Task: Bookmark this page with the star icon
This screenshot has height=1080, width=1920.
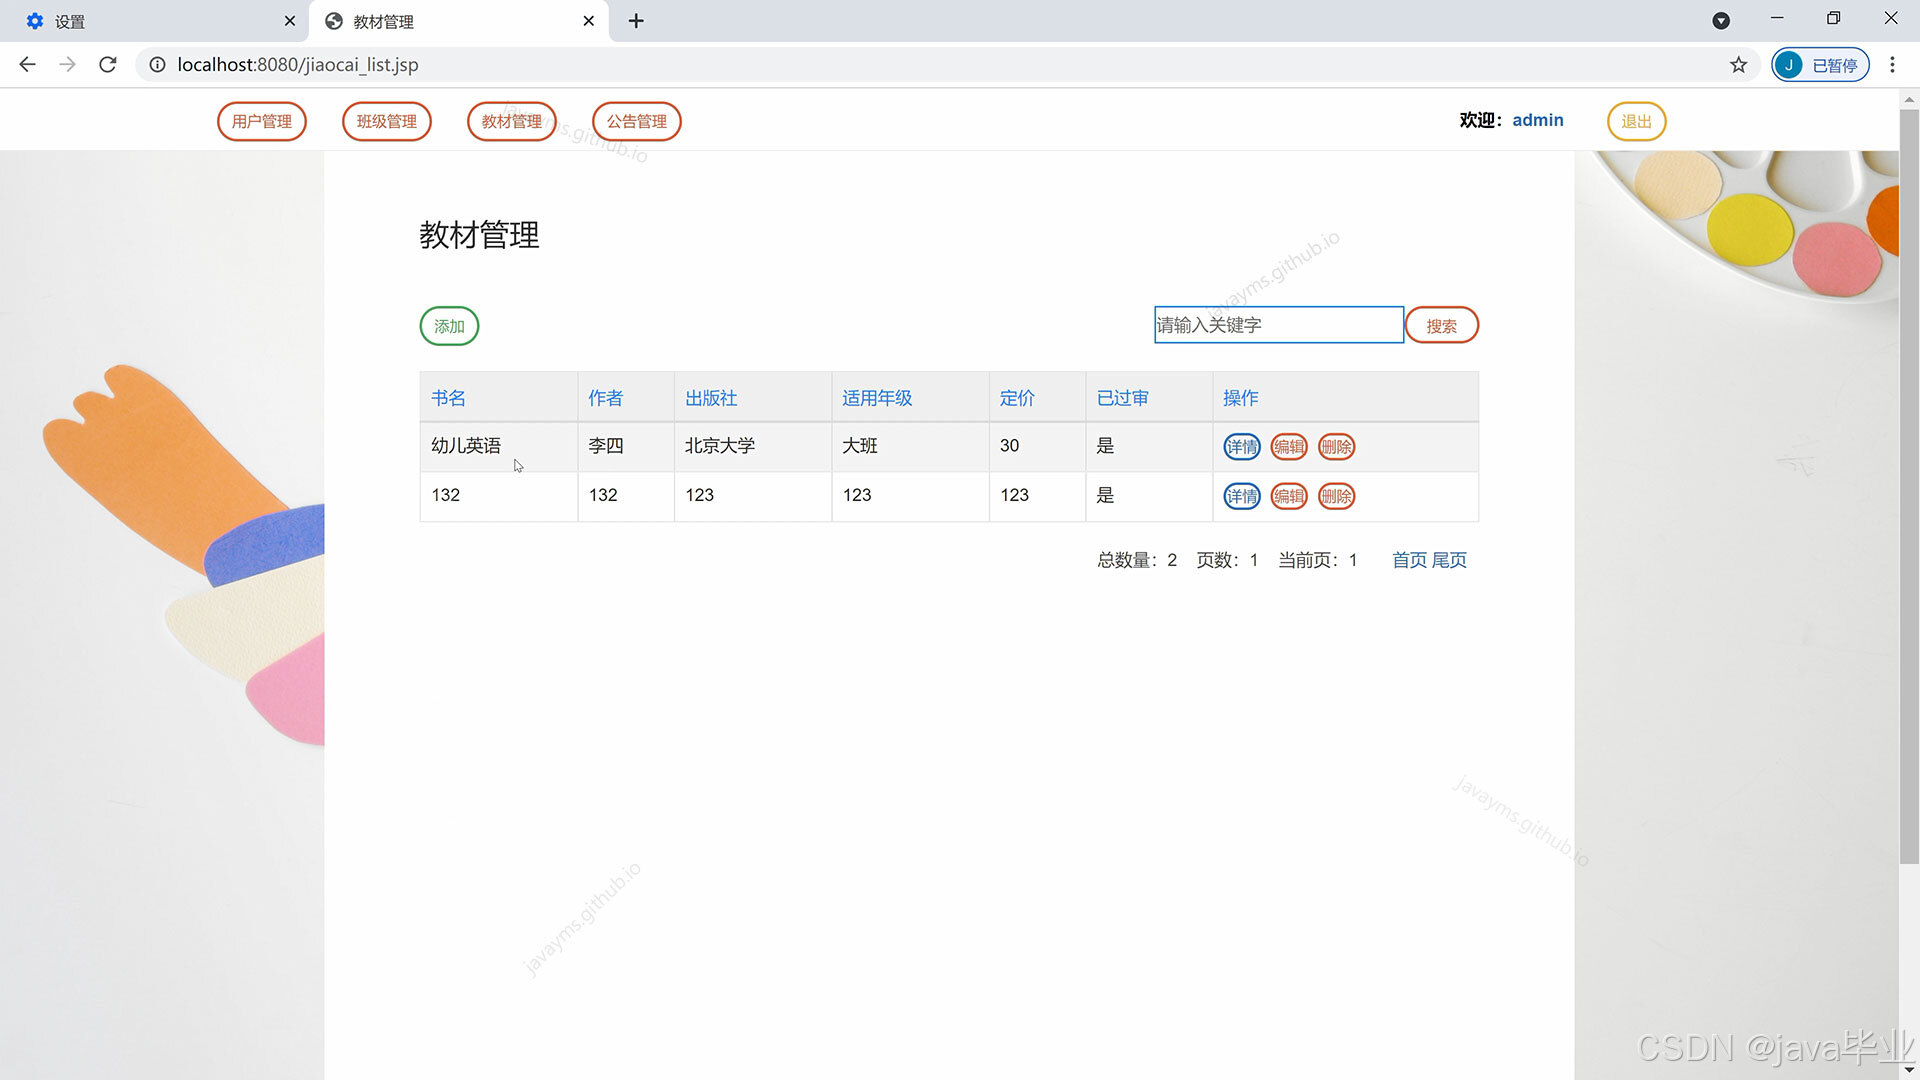Action: click(1739, 65)
